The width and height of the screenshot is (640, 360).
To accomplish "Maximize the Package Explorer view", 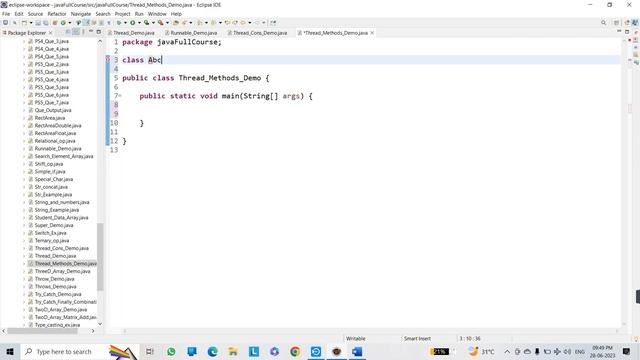I will pos(98,31).
